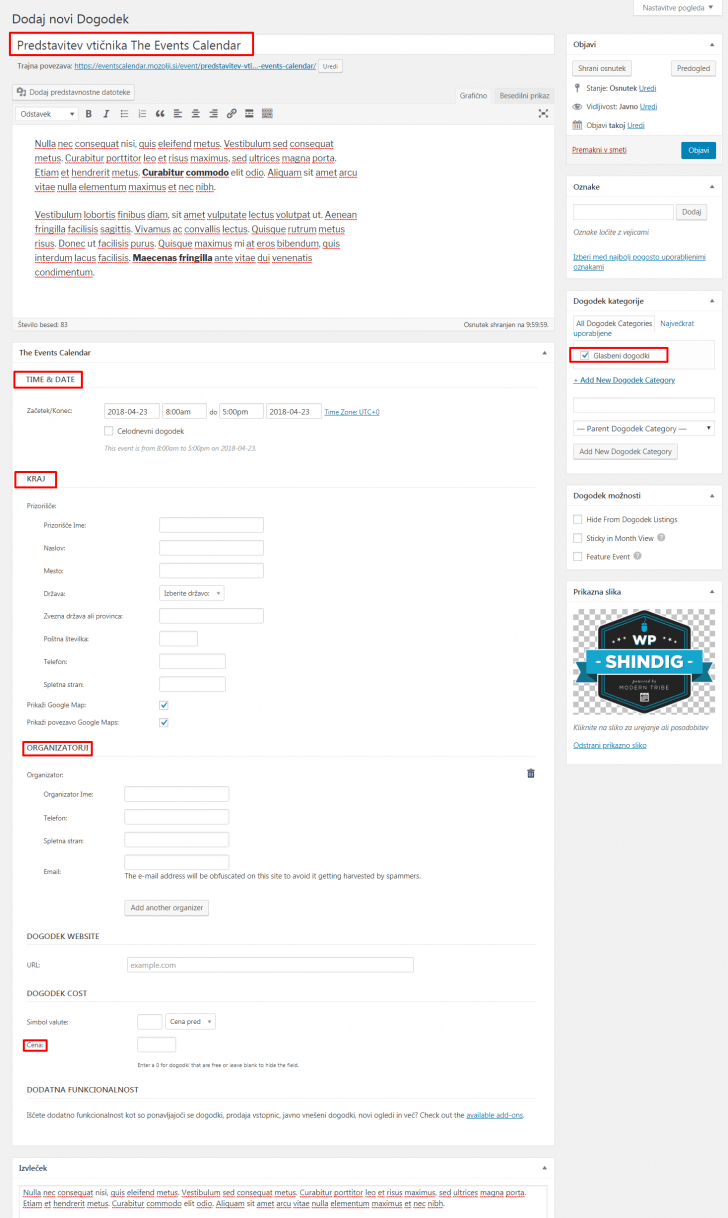Click the key icon beside Stanje
This screenshot has width=728, height=1218.
click(577, 88)
